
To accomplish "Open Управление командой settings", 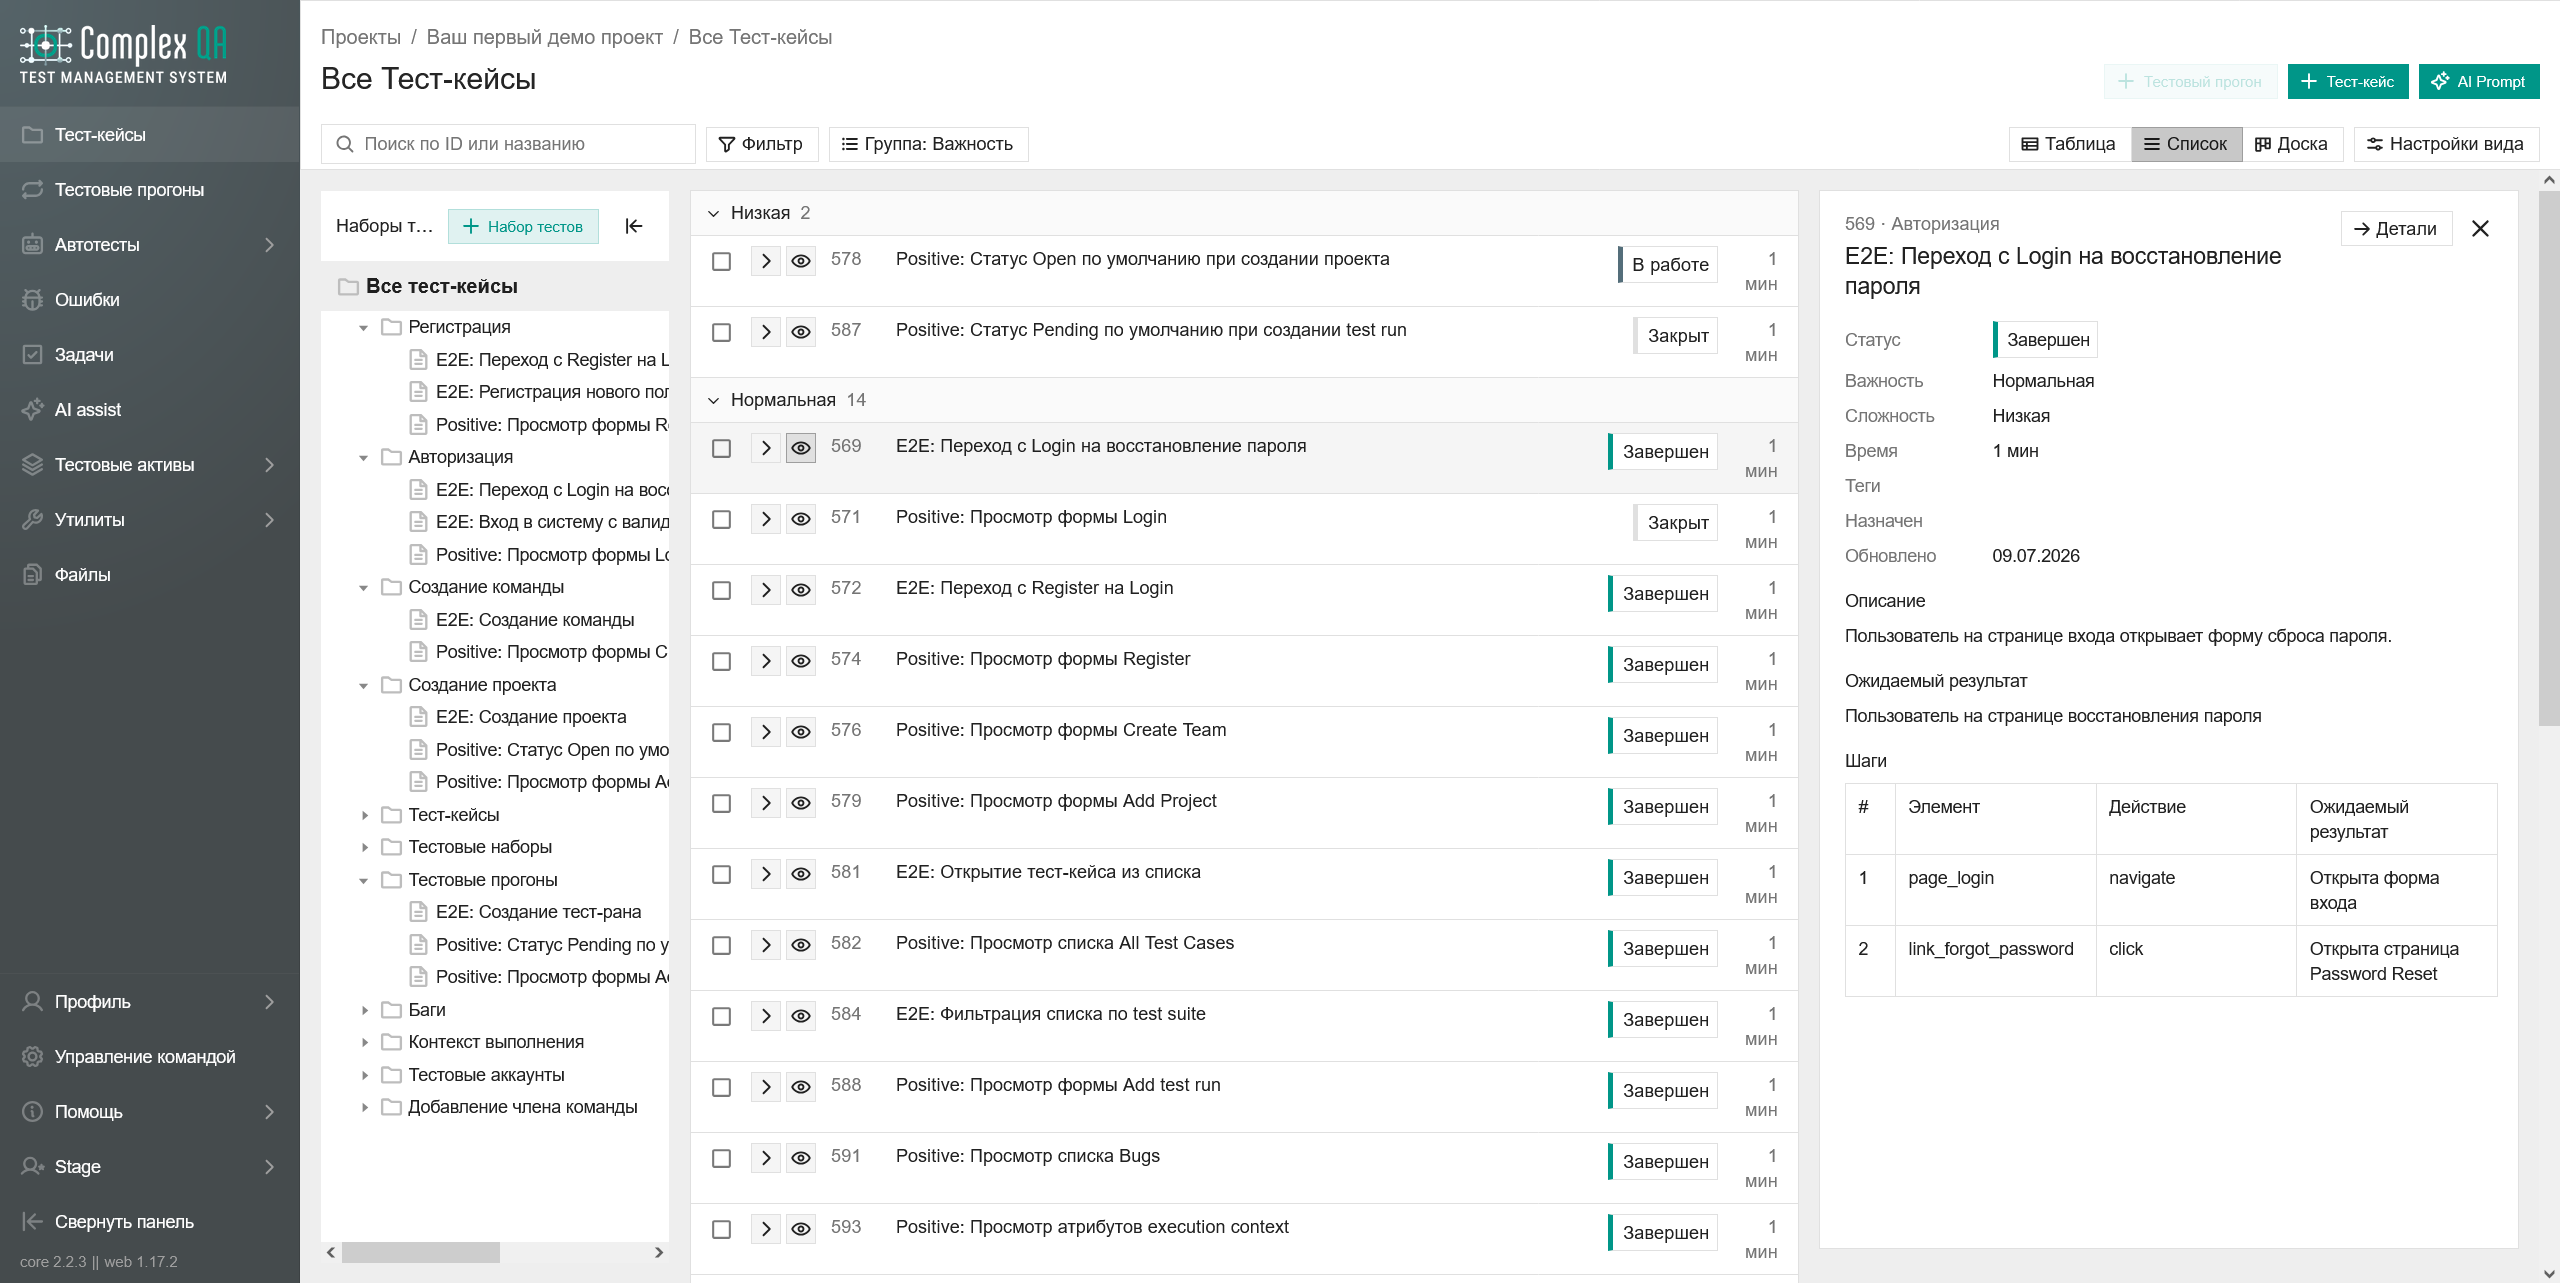I will [150, 1056].
